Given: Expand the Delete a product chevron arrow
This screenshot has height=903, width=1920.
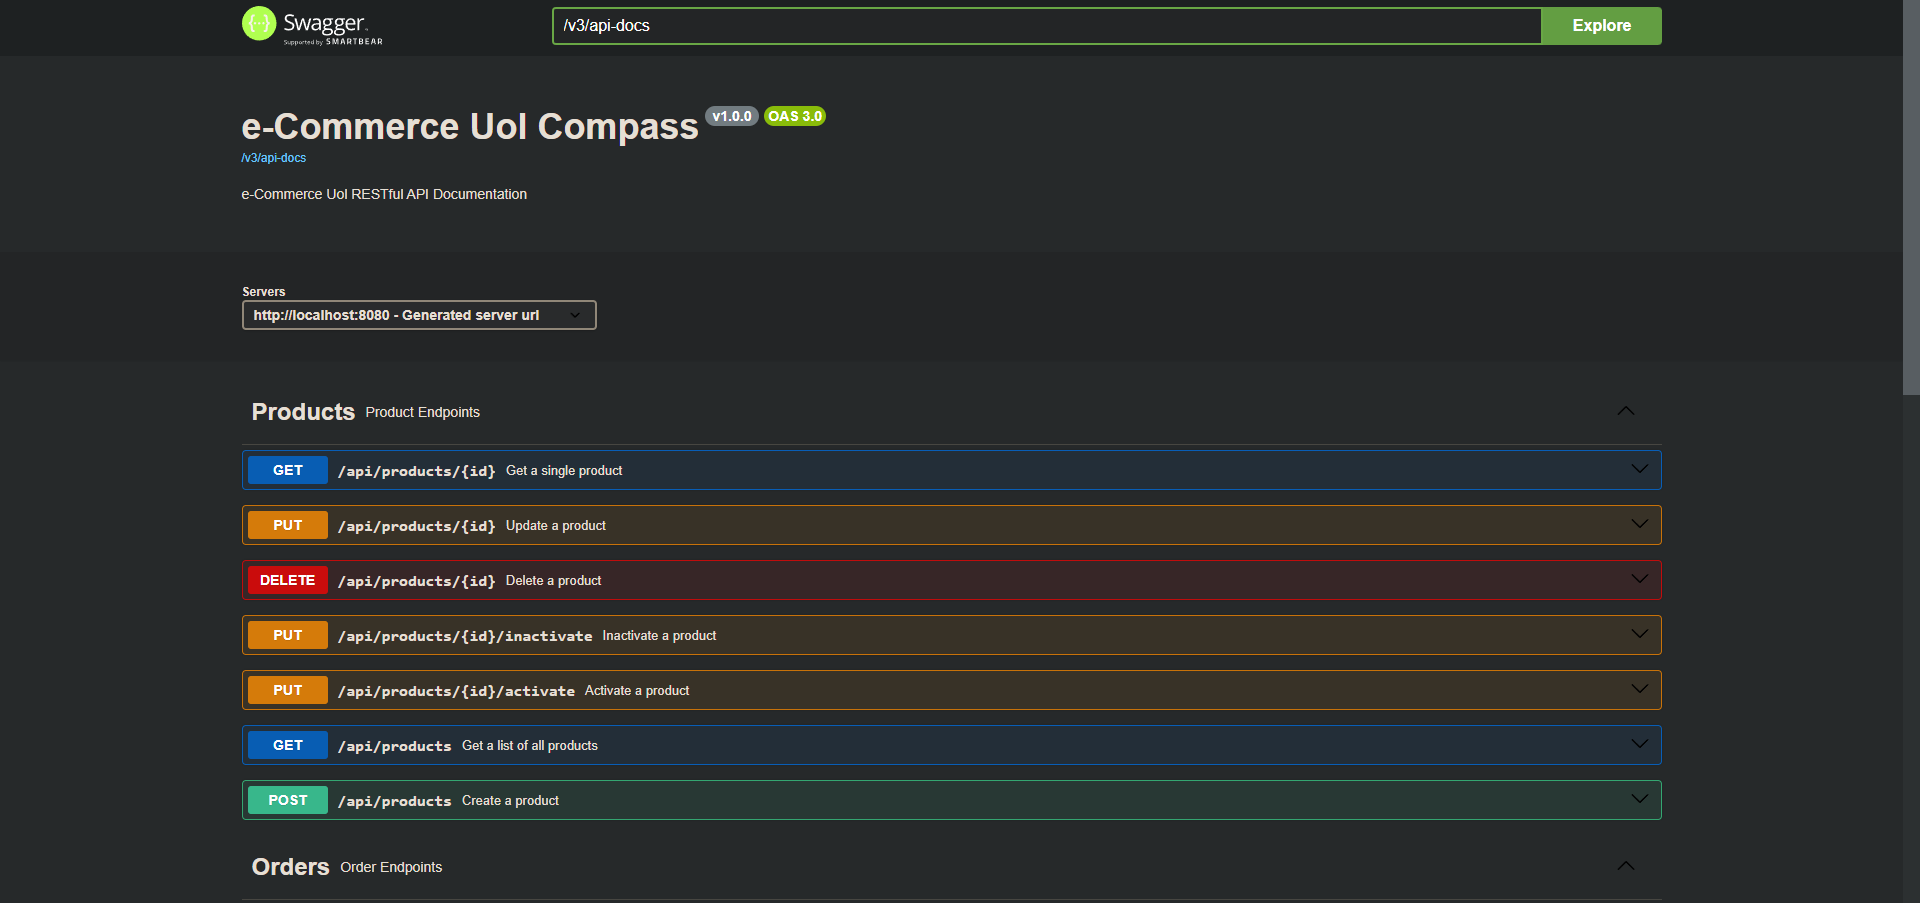Looking at the screenshot, I should point(1639,579).
